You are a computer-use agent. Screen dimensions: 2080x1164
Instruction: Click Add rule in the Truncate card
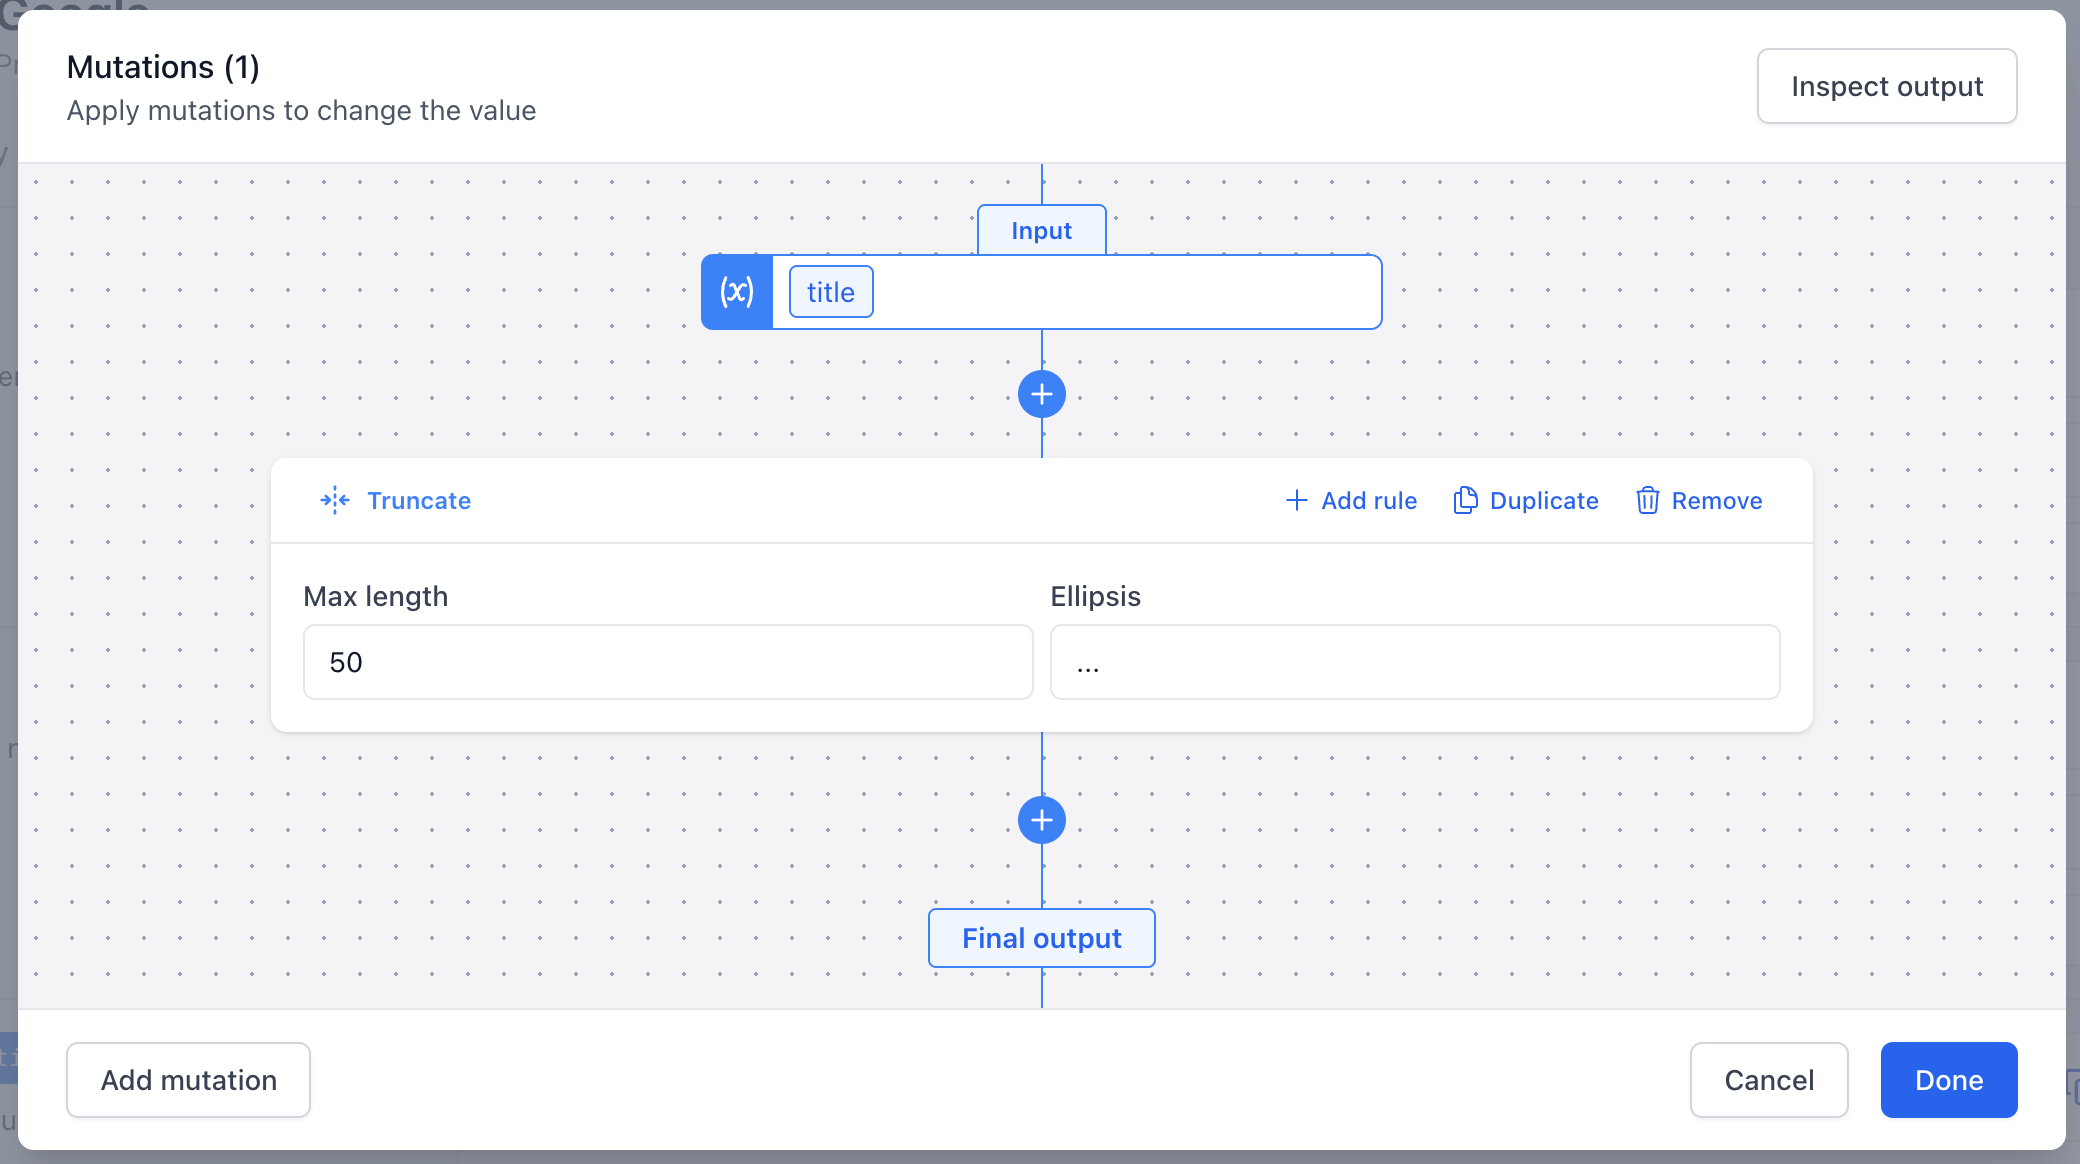(1368, 500)
